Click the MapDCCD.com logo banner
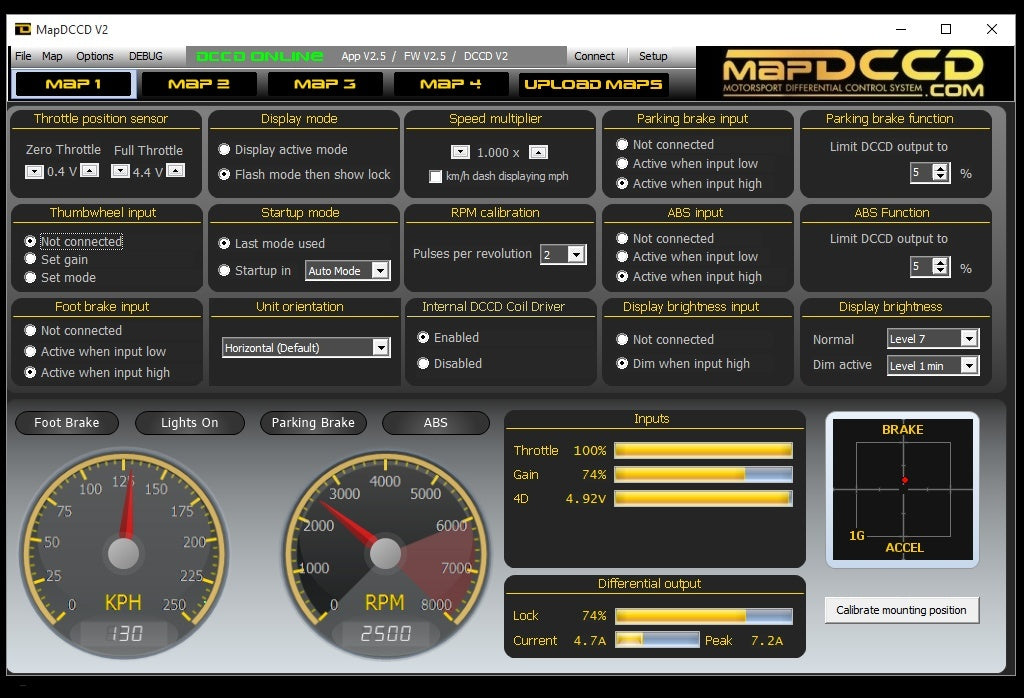Screen dimensions: 1024x698 click(x=854, y=74)
